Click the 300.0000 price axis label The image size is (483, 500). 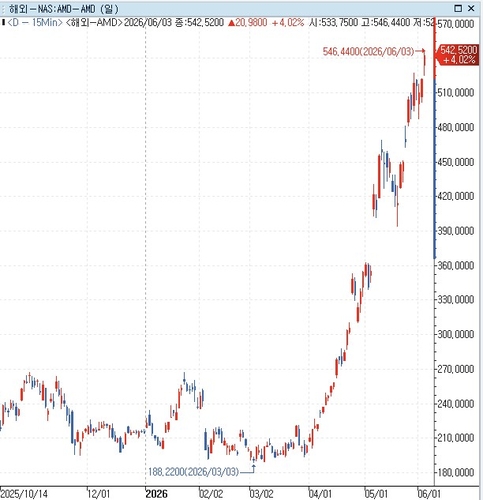(x=456, y=334)
